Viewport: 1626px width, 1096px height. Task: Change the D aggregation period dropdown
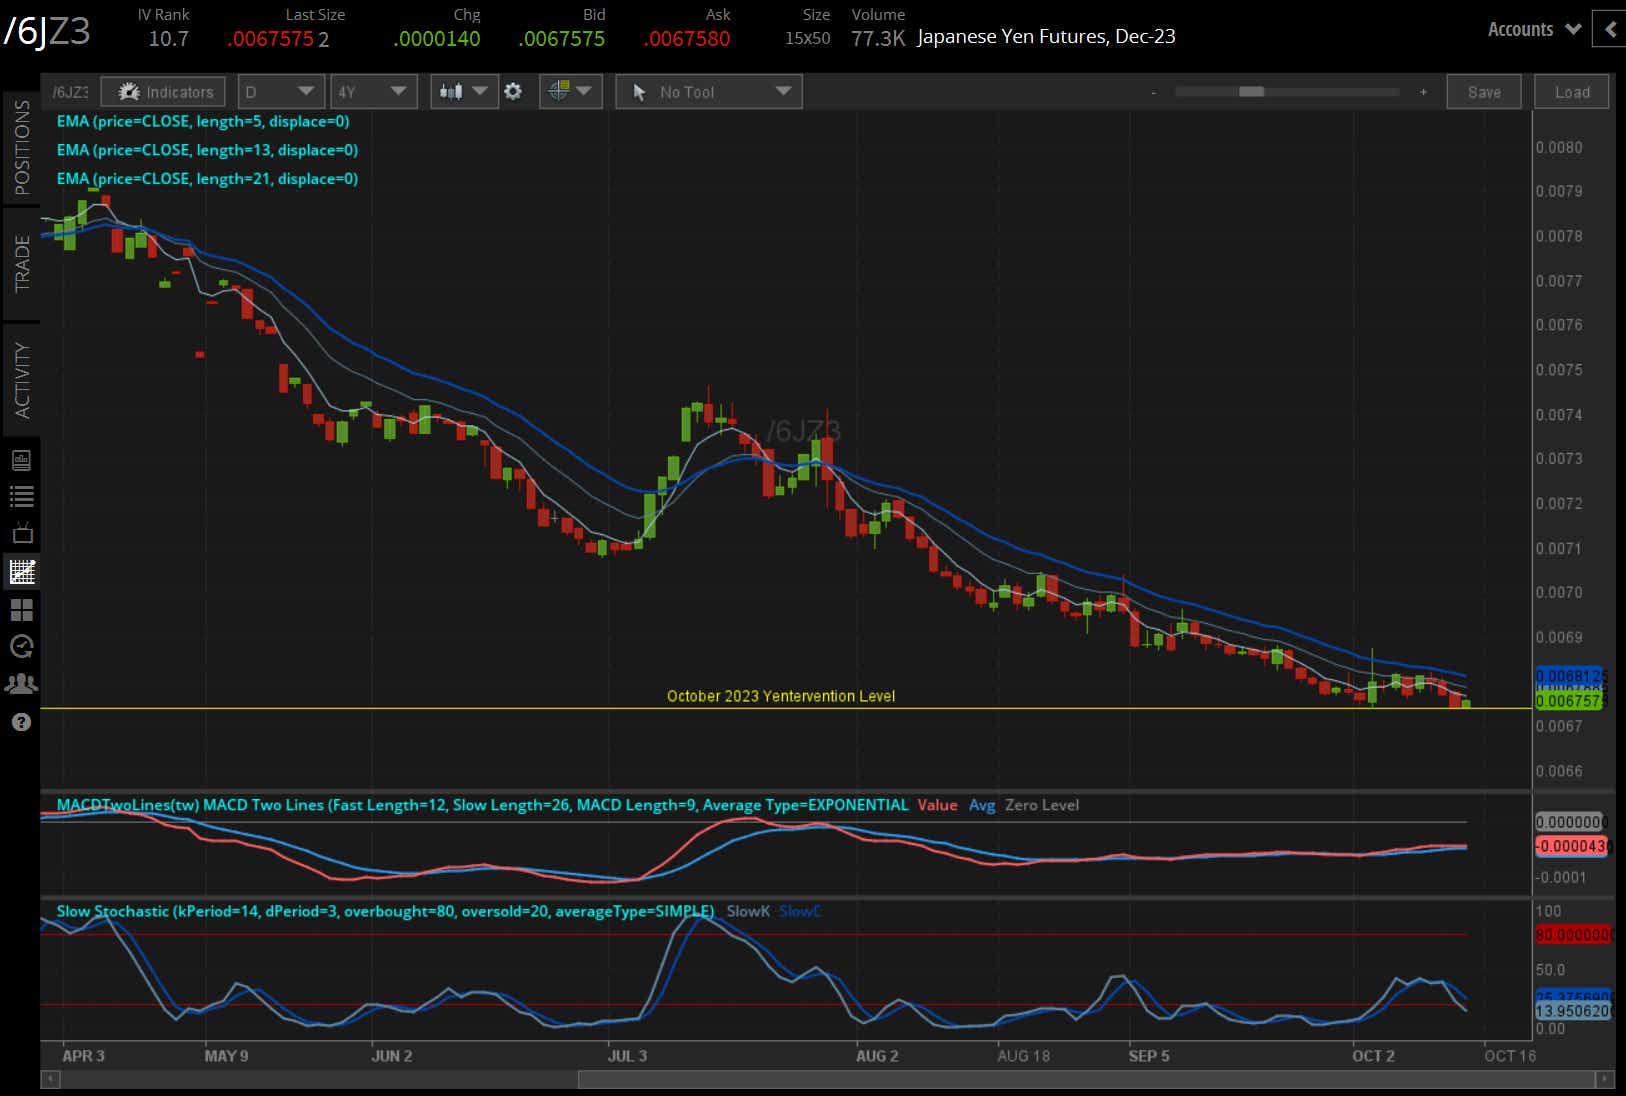click(x=280, y=92)
